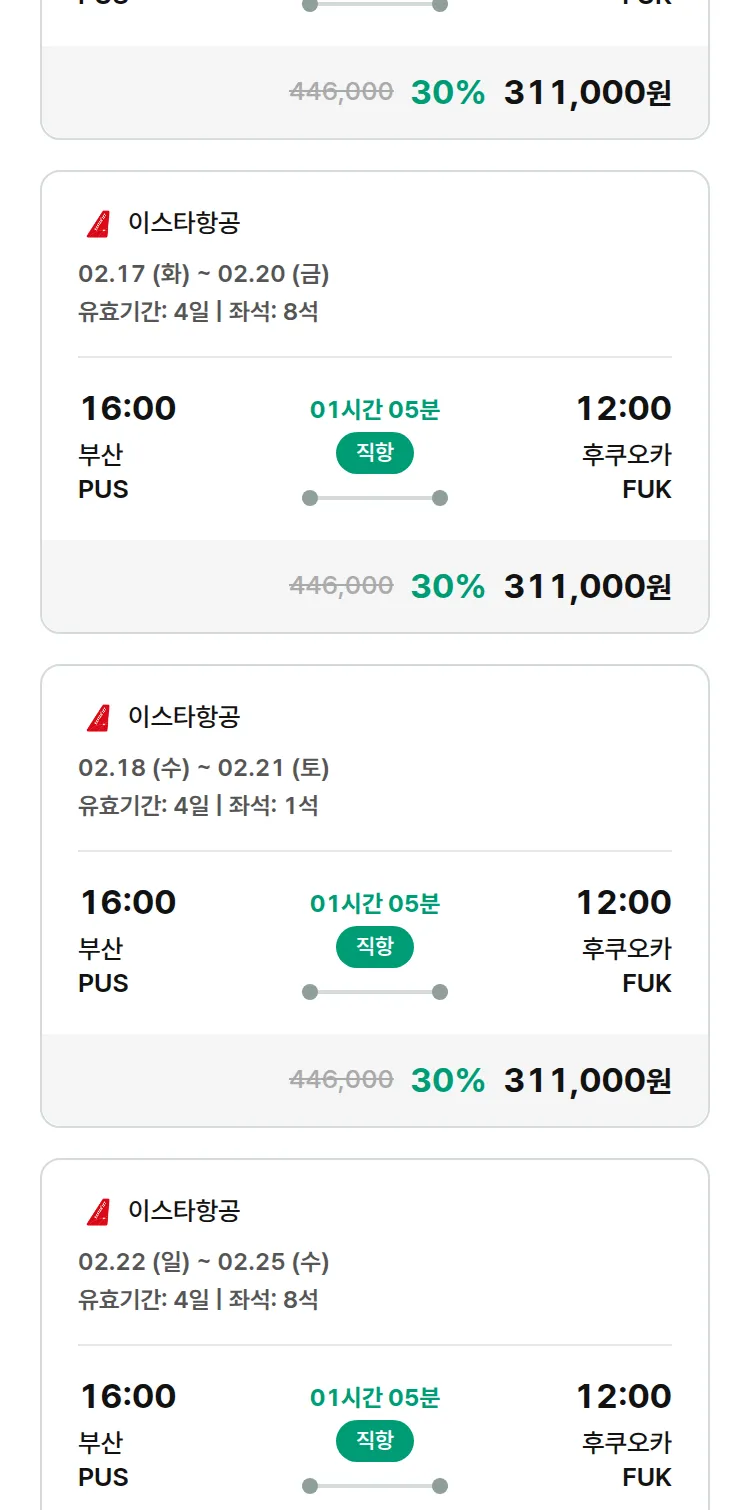Open the 02.18 (수) ~ 02.21 (토) date range
This screenshot has height=1510, width=750.
[x=204, y=768]
